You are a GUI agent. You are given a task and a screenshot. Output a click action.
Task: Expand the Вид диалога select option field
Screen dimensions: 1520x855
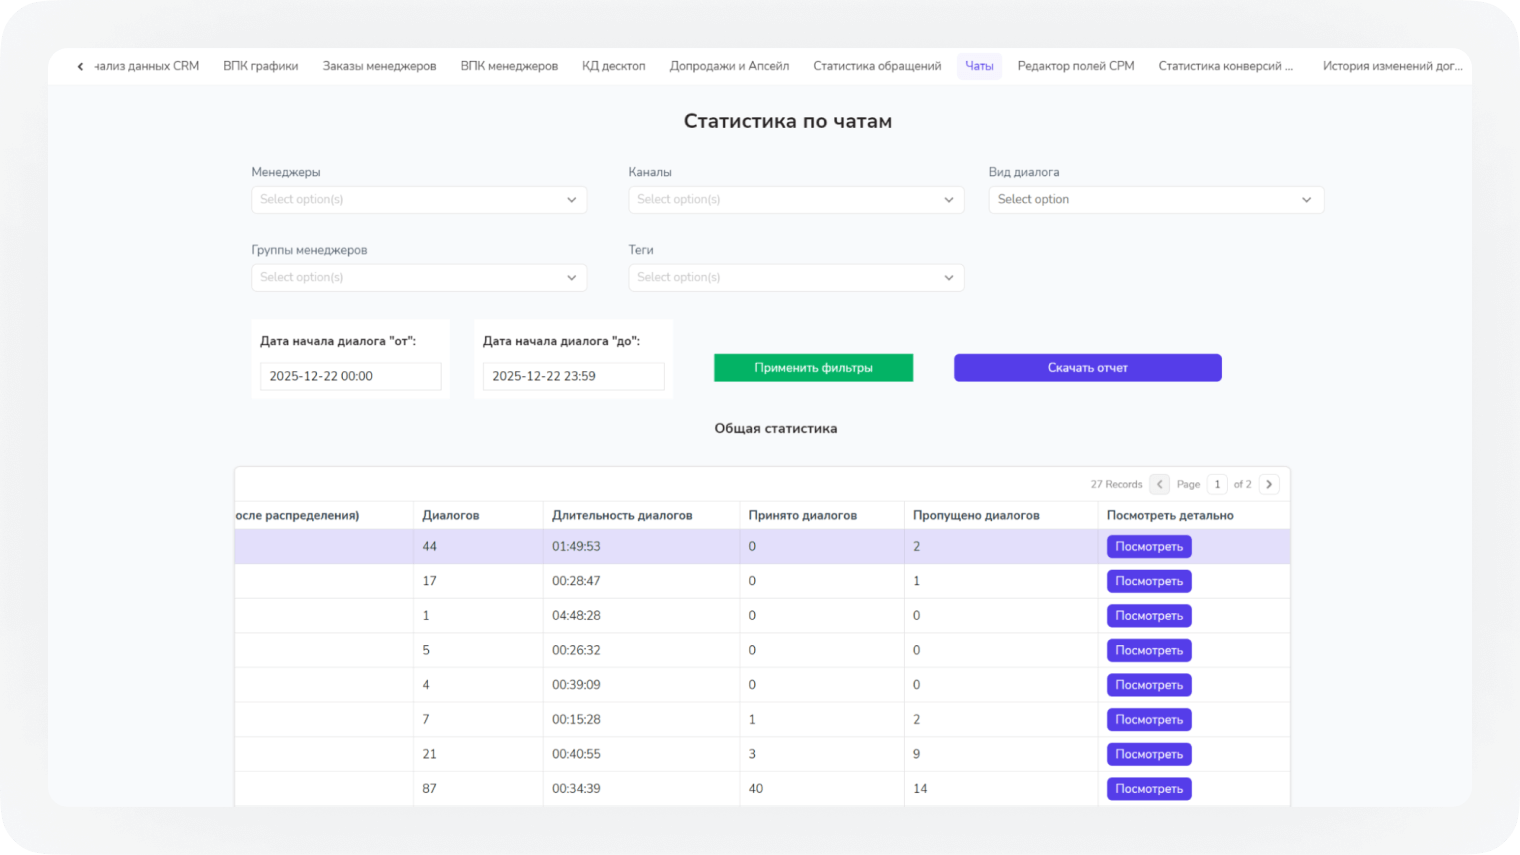(x=1156, y=199)
